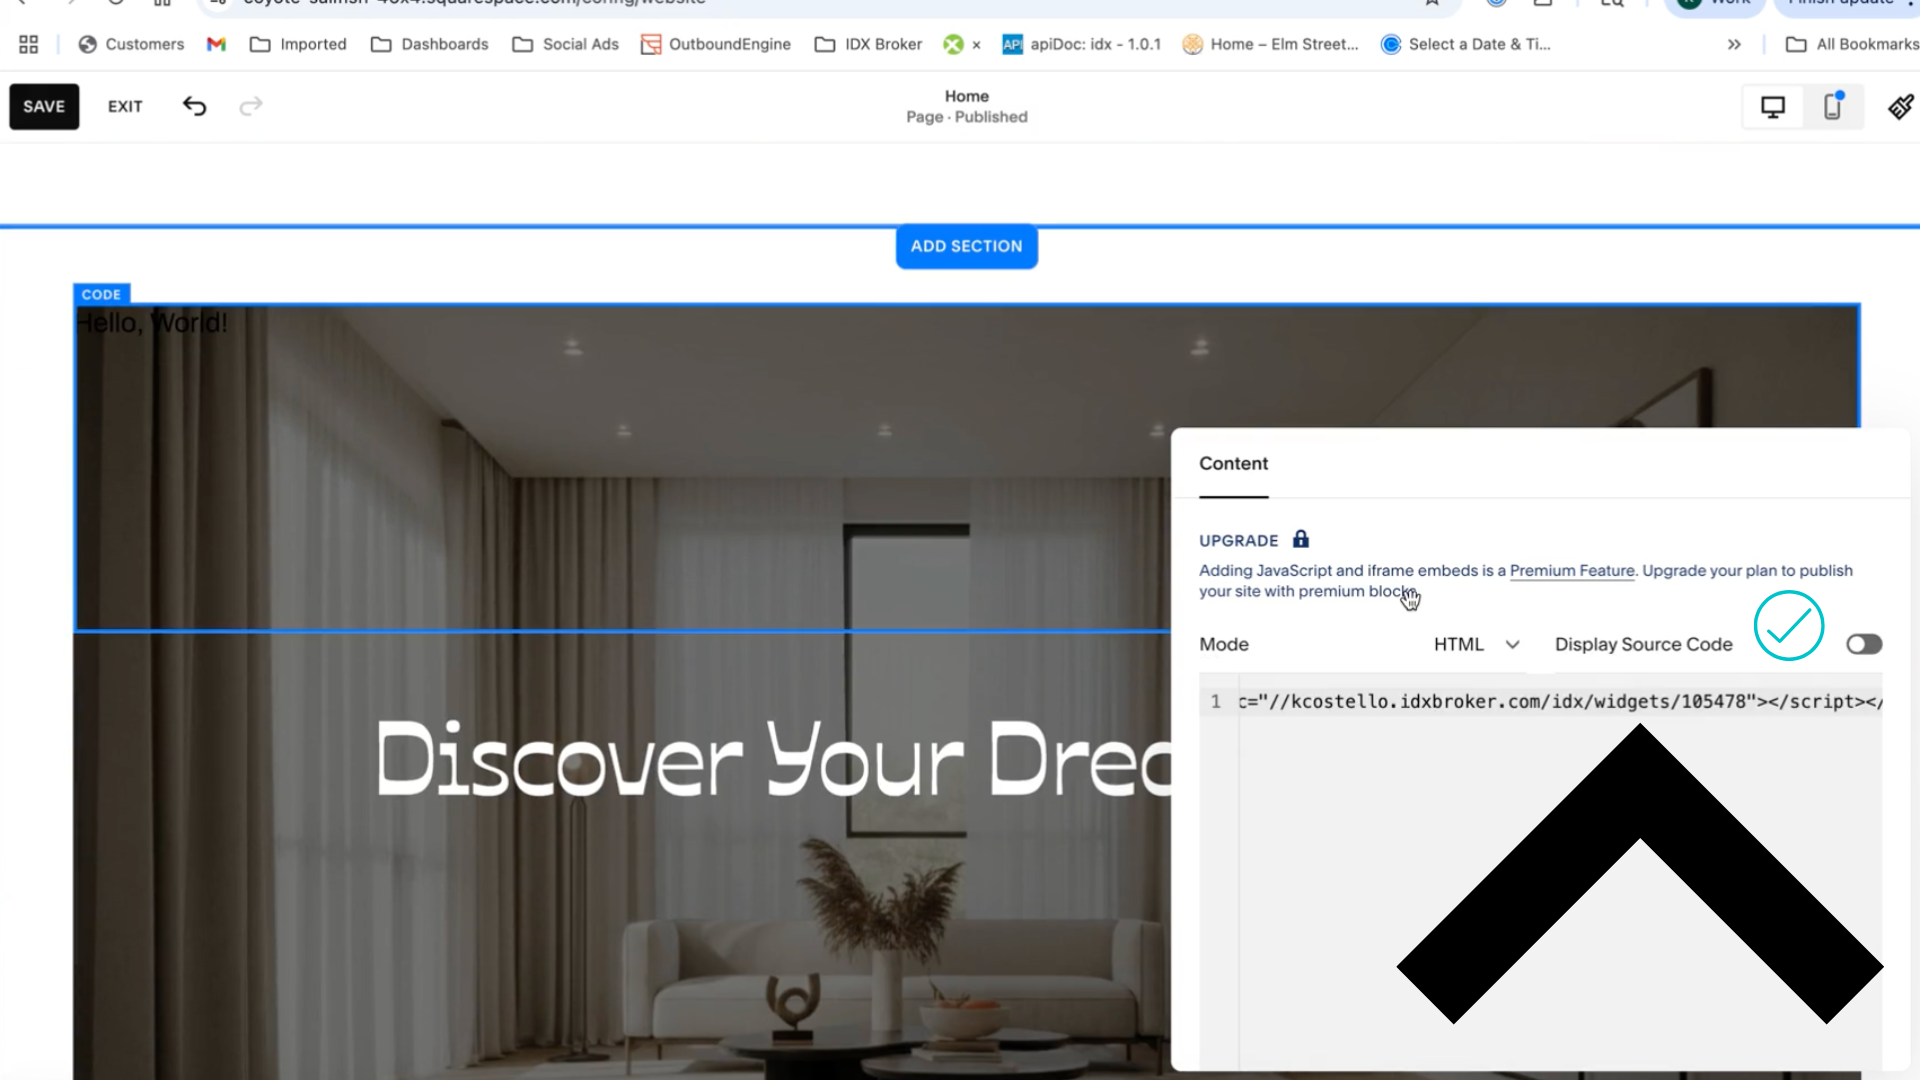Viewport: 1920px width, 1080px height.
Task: Click the redo arrow icon
Action: click(x=251, y=106)
